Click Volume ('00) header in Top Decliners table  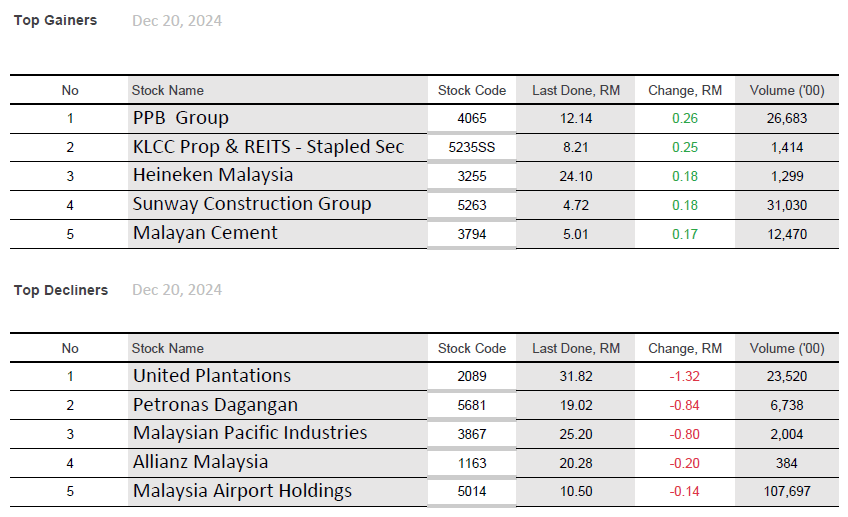(787, 348)
